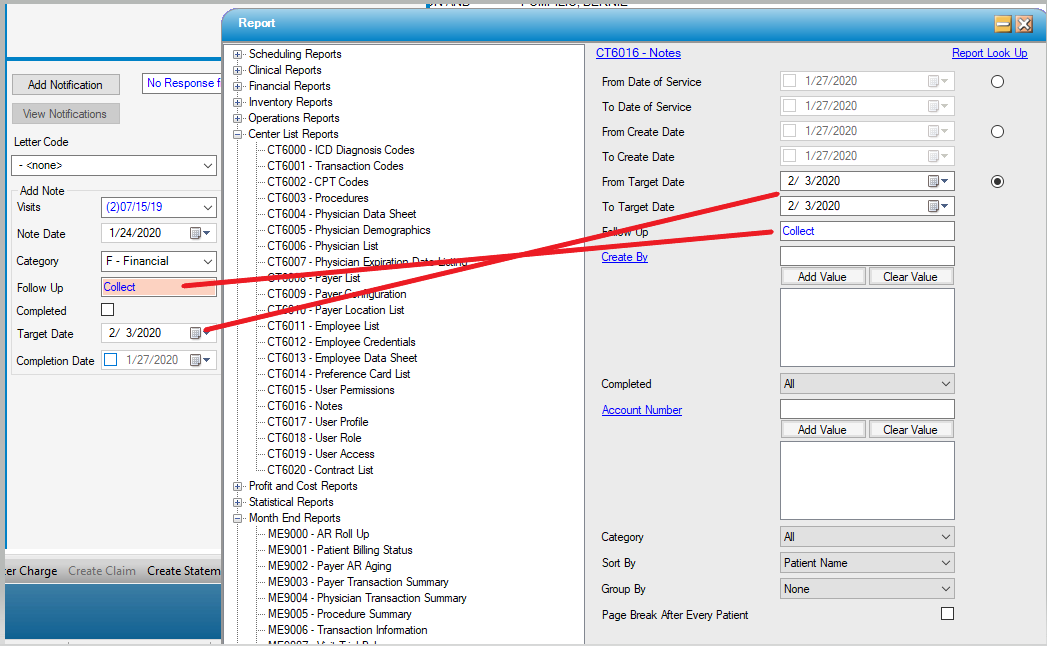
Task: Close the Report window
Action: tap(1024, 24)
